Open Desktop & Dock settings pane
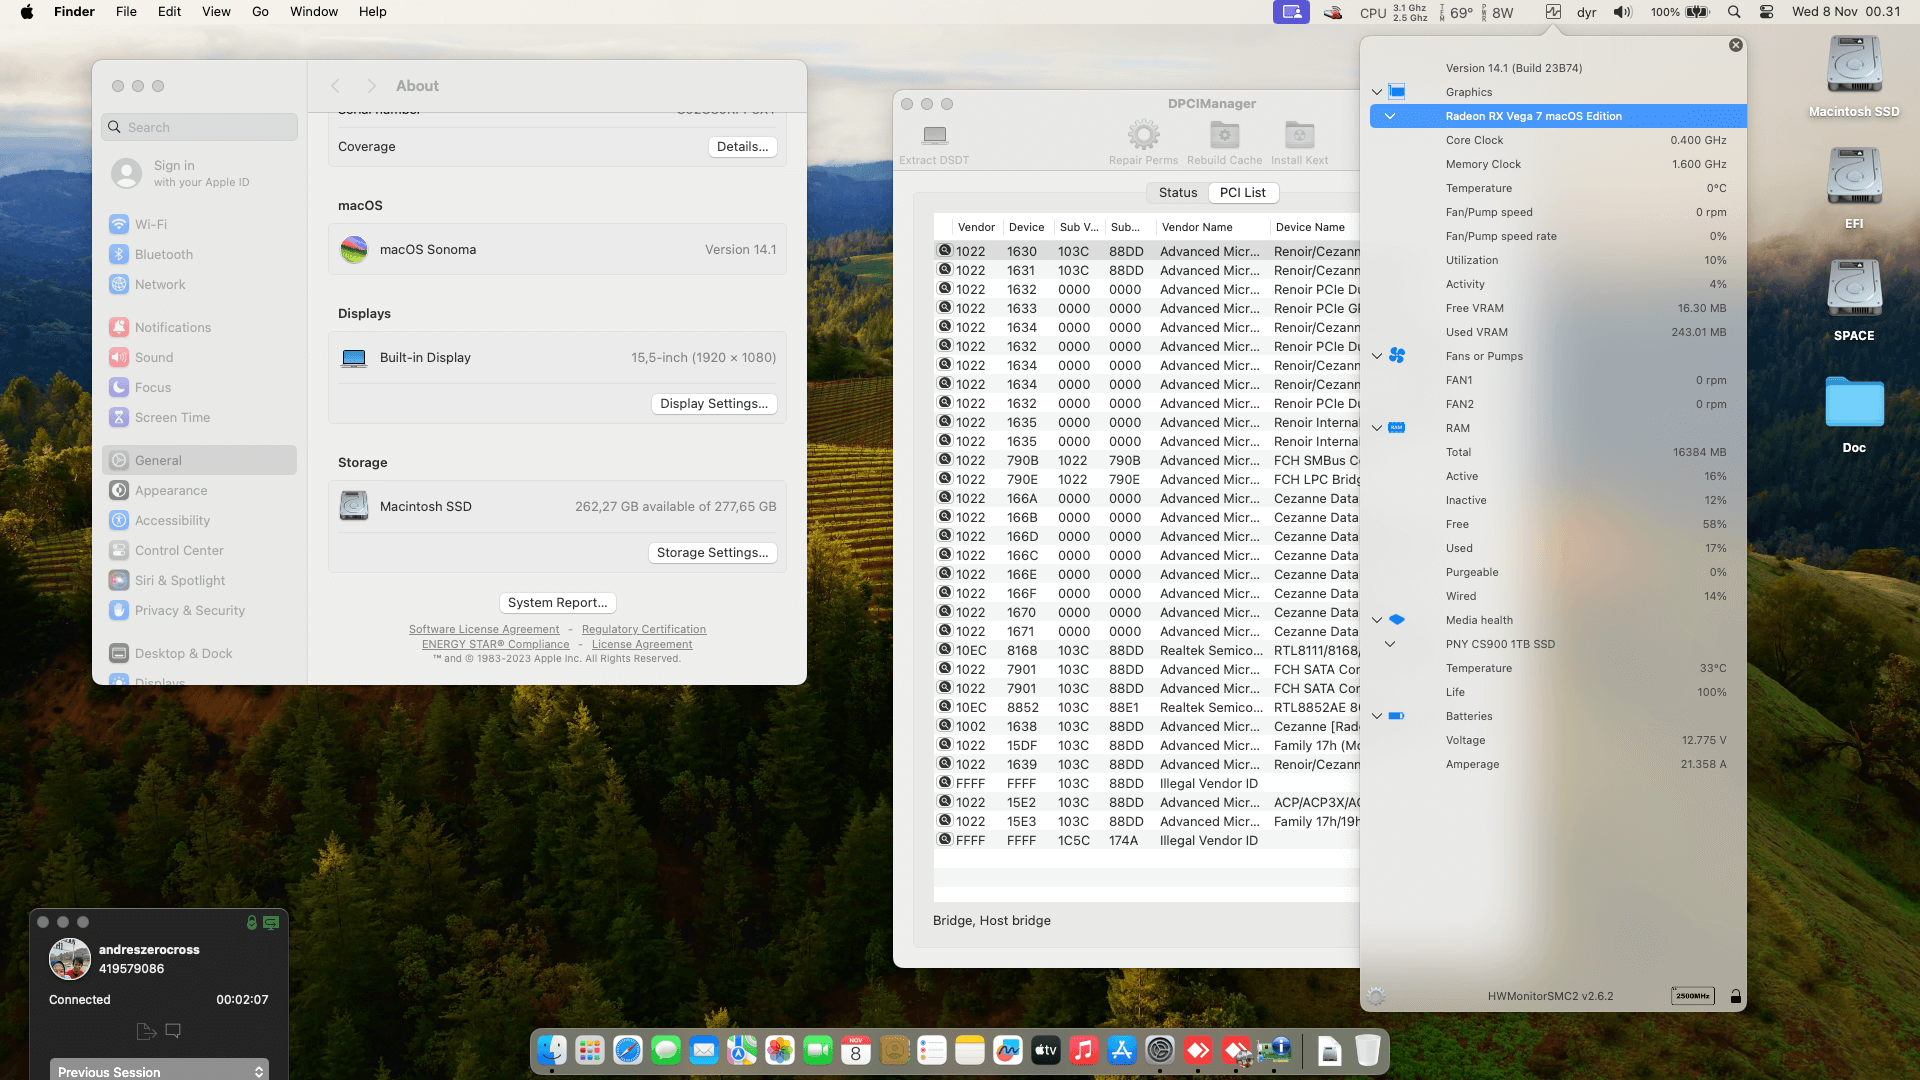The width and height of the screenshot is (1920, 1080). point(200,654)
